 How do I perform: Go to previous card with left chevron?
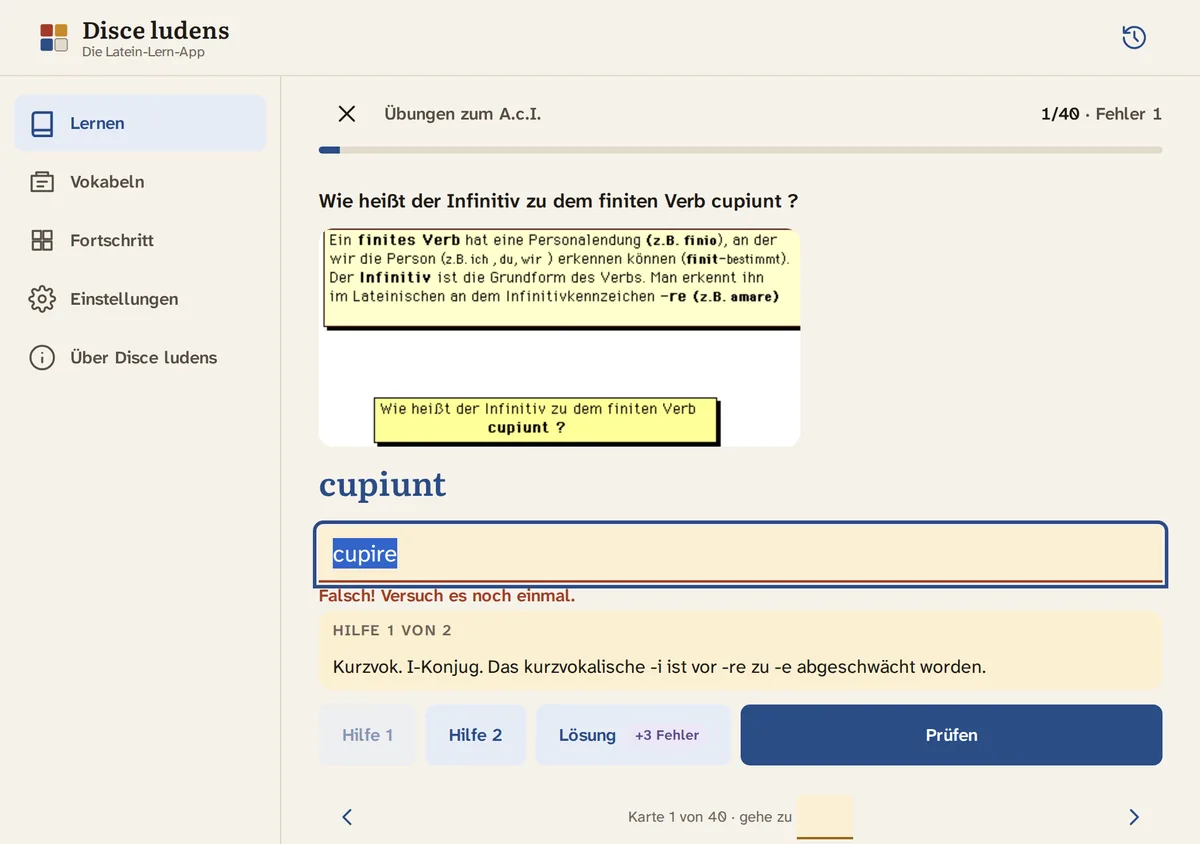tap(347, 817)
